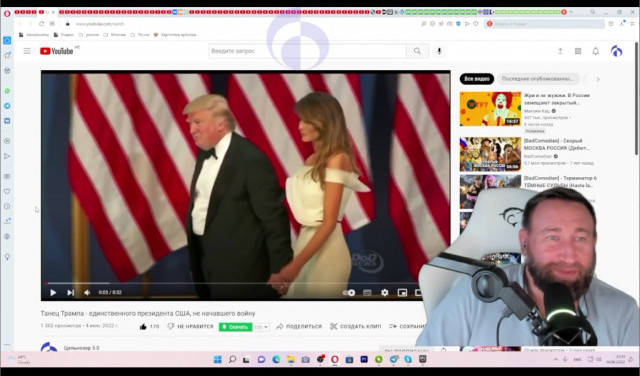The height and width of the screenshot is (376, 640).
Task: Open the Почта bookmarks folder
Action: 140,35
